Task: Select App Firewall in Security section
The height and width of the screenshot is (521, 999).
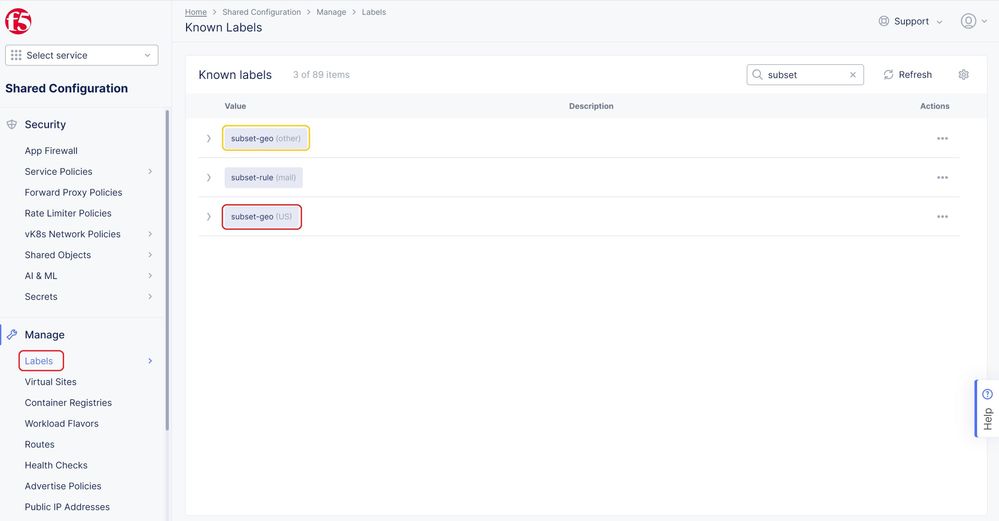Action: click(51, 151)
